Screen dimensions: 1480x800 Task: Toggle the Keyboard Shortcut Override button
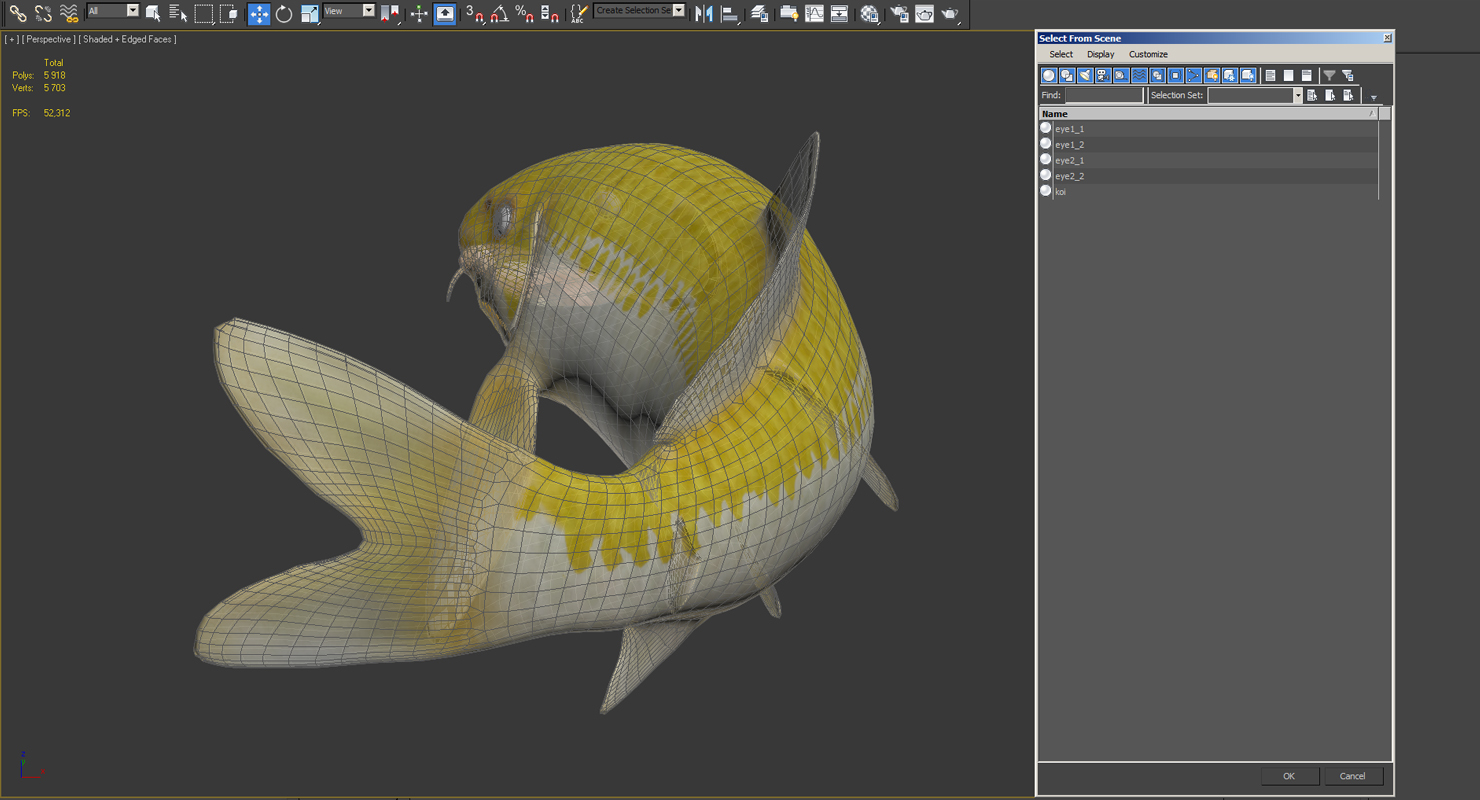[445, 13]
